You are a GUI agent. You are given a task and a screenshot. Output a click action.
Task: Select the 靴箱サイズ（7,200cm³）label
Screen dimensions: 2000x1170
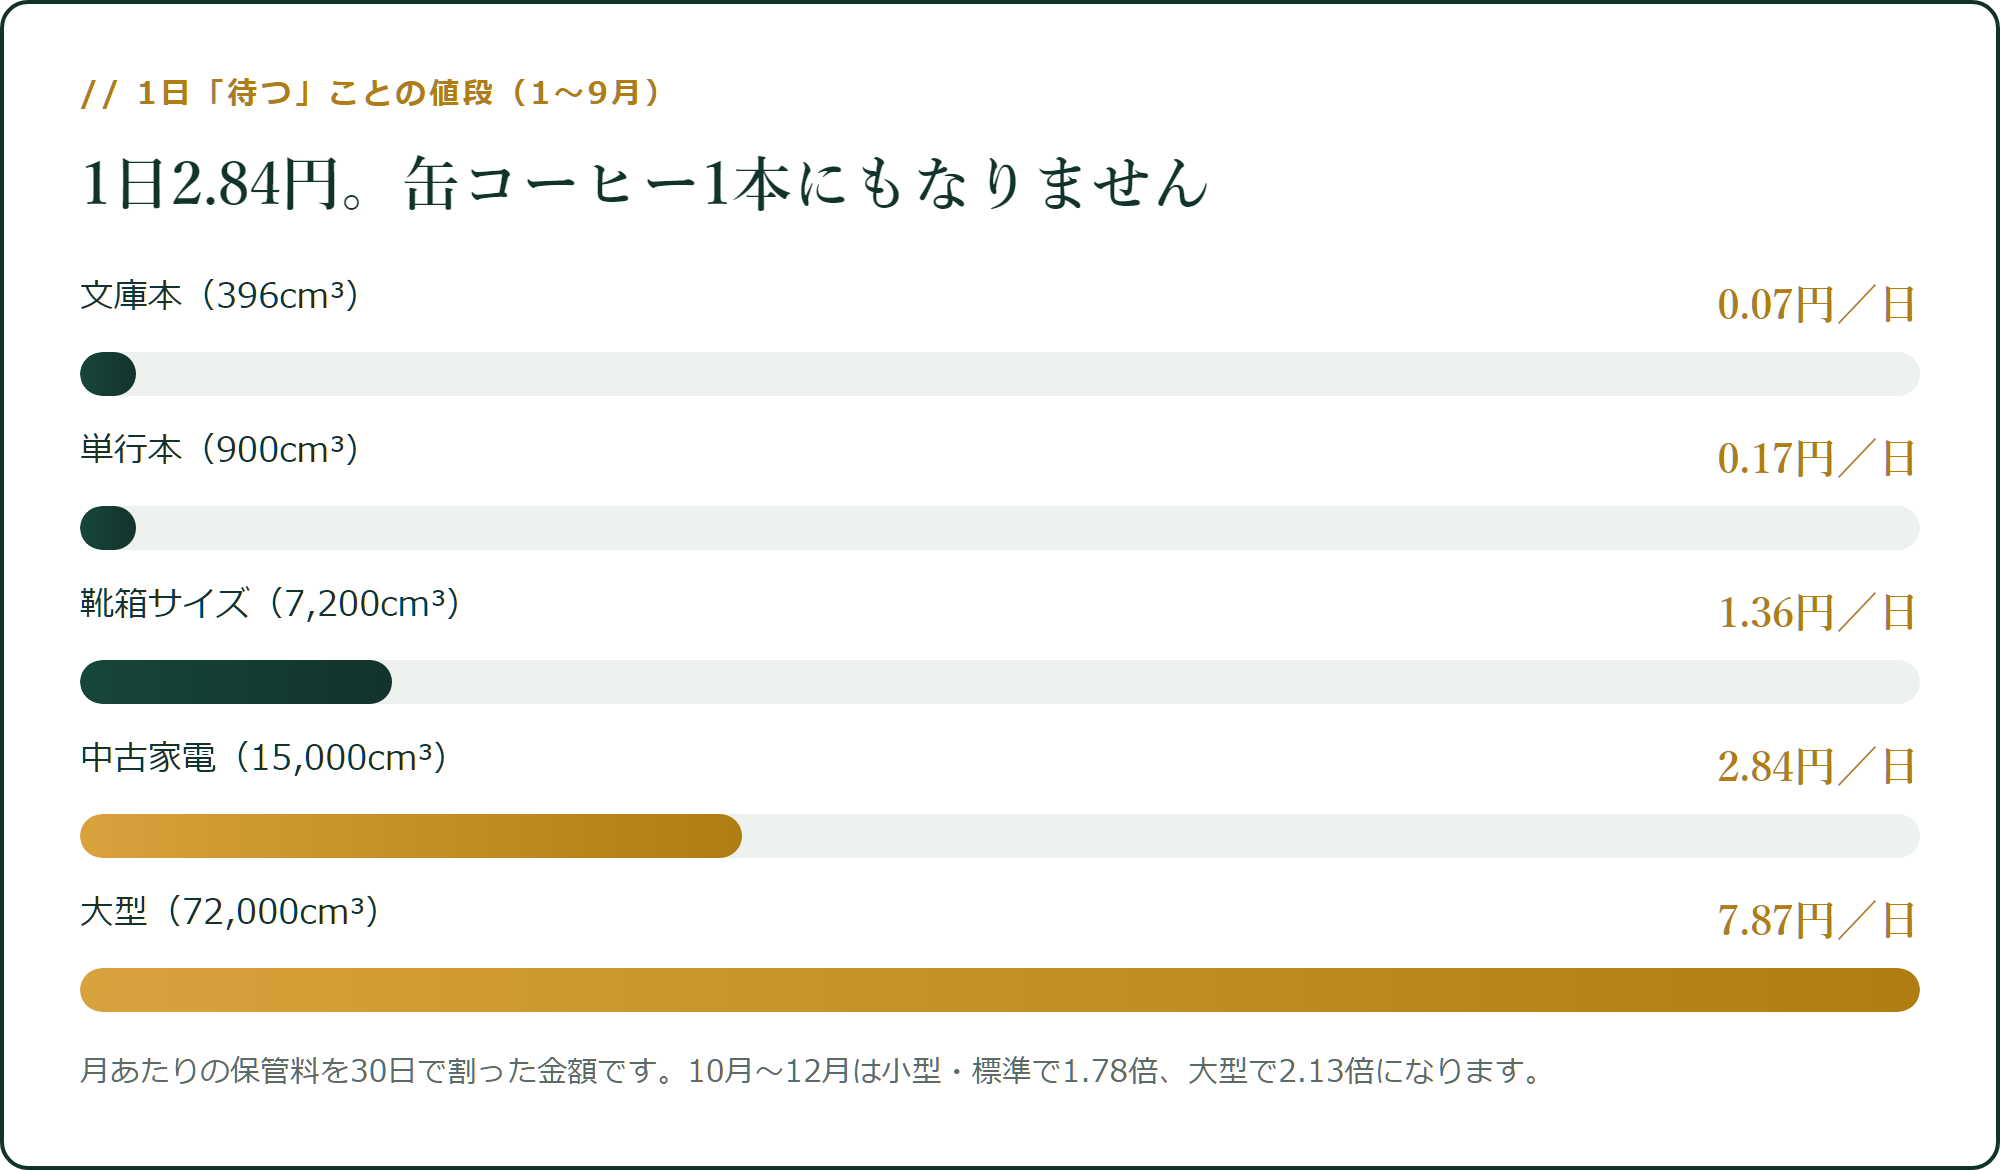(271, 604)
